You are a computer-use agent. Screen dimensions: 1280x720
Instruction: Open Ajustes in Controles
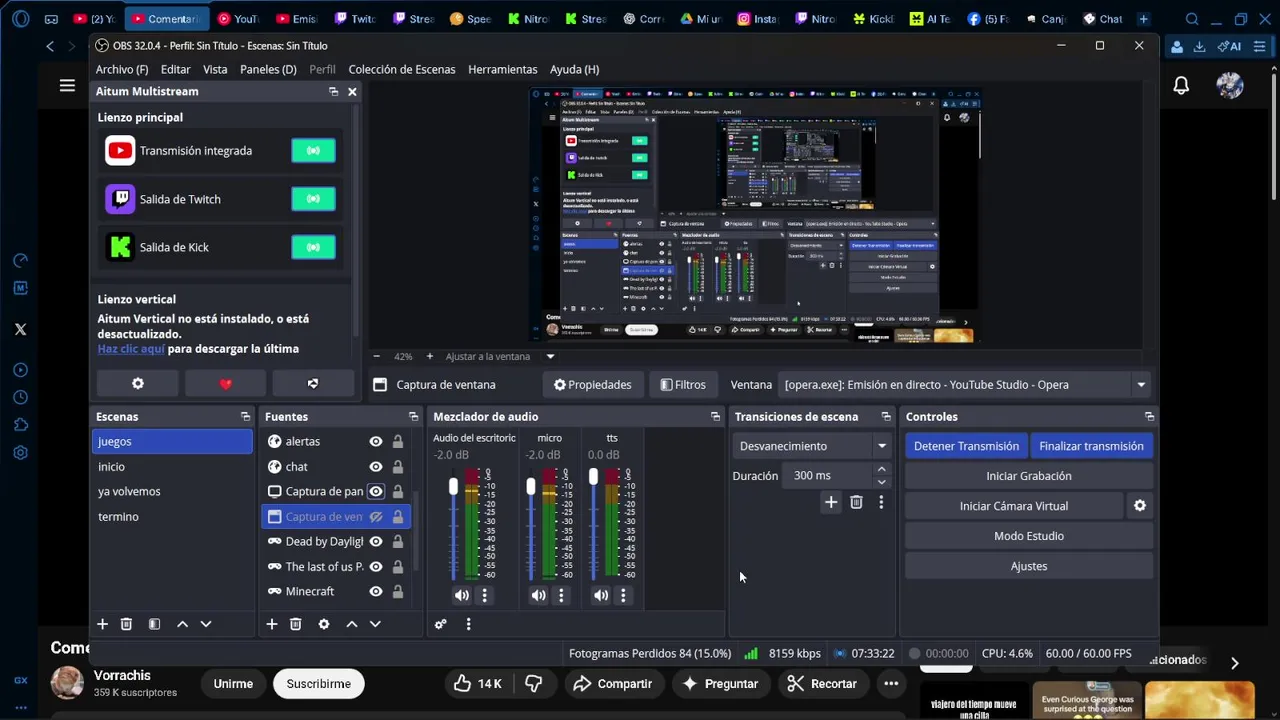coord(1029,566)
